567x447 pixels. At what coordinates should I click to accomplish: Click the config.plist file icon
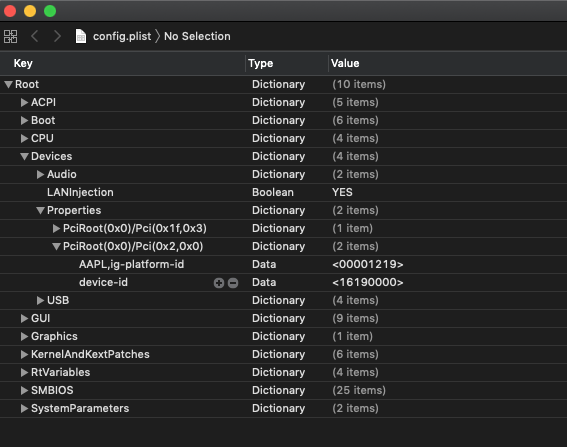[x=81, y=36]
